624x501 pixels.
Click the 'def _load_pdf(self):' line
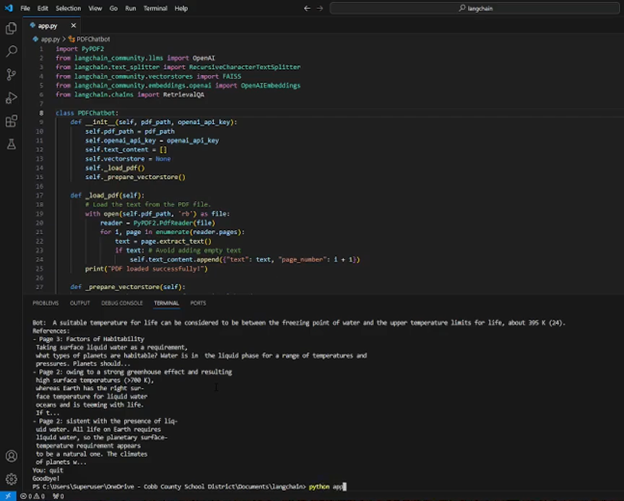click(107, 195)
